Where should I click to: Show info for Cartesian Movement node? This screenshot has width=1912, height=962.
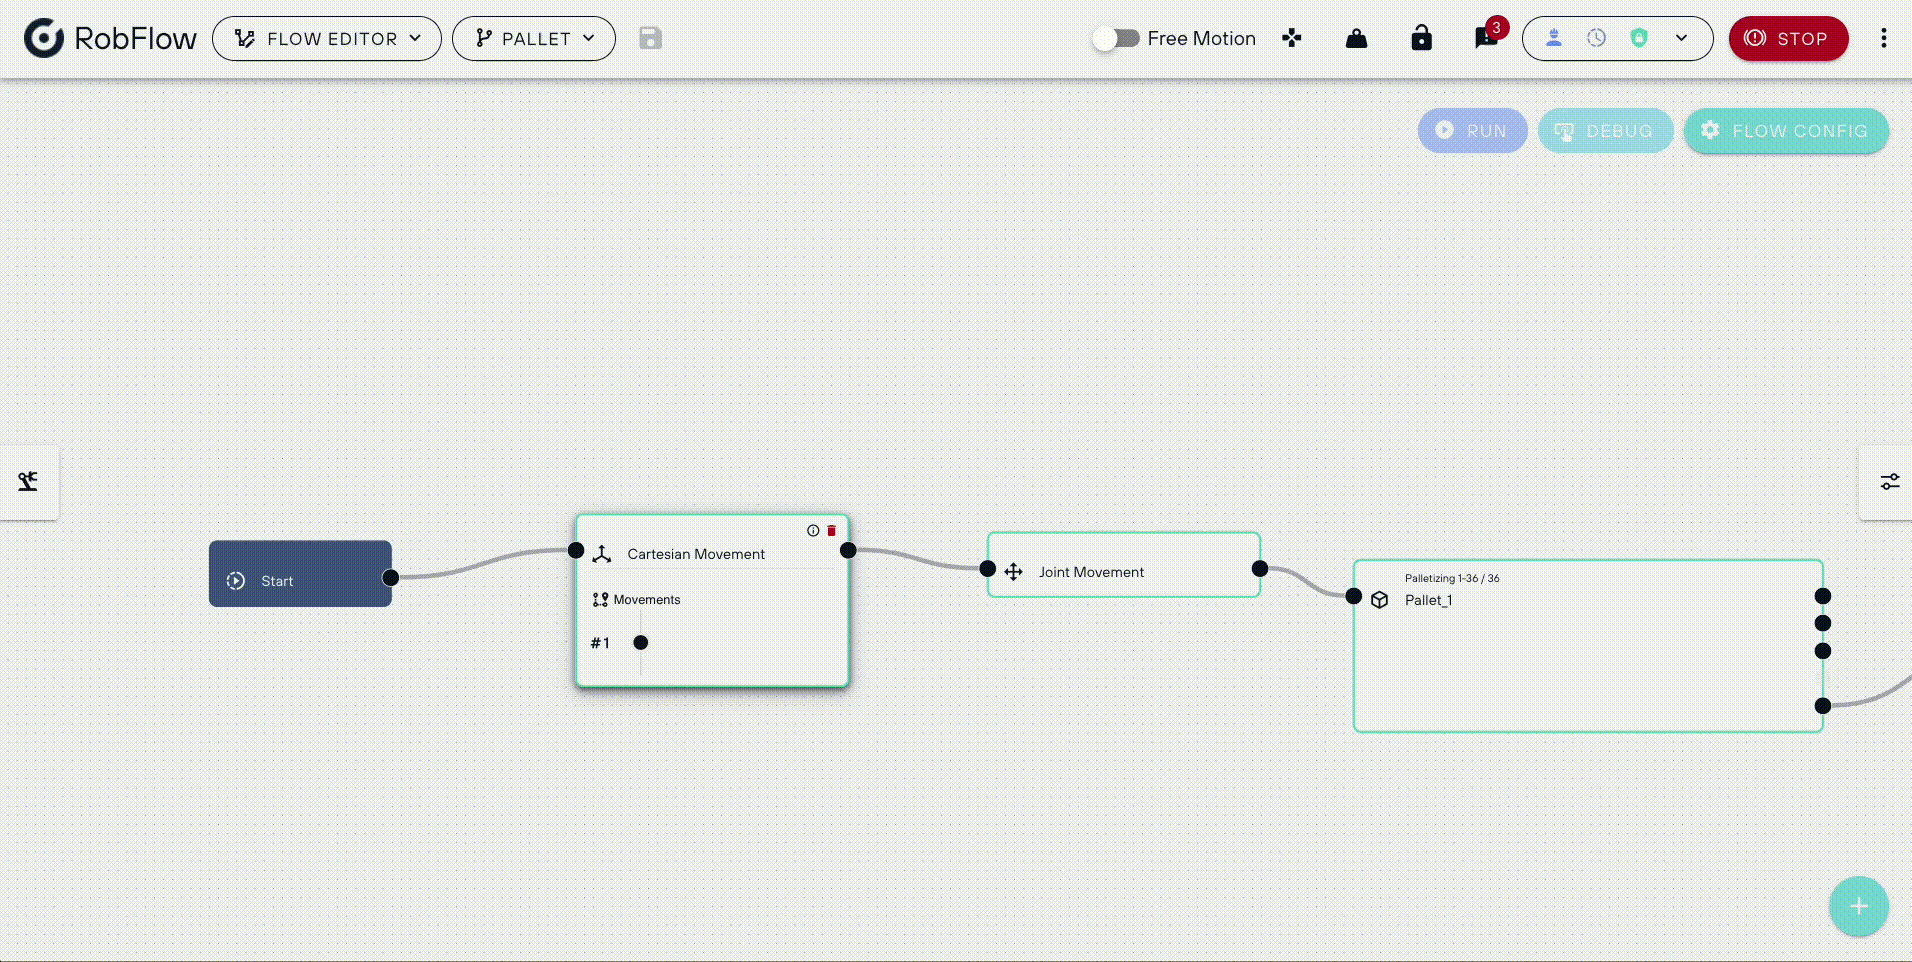pos(813,530)
